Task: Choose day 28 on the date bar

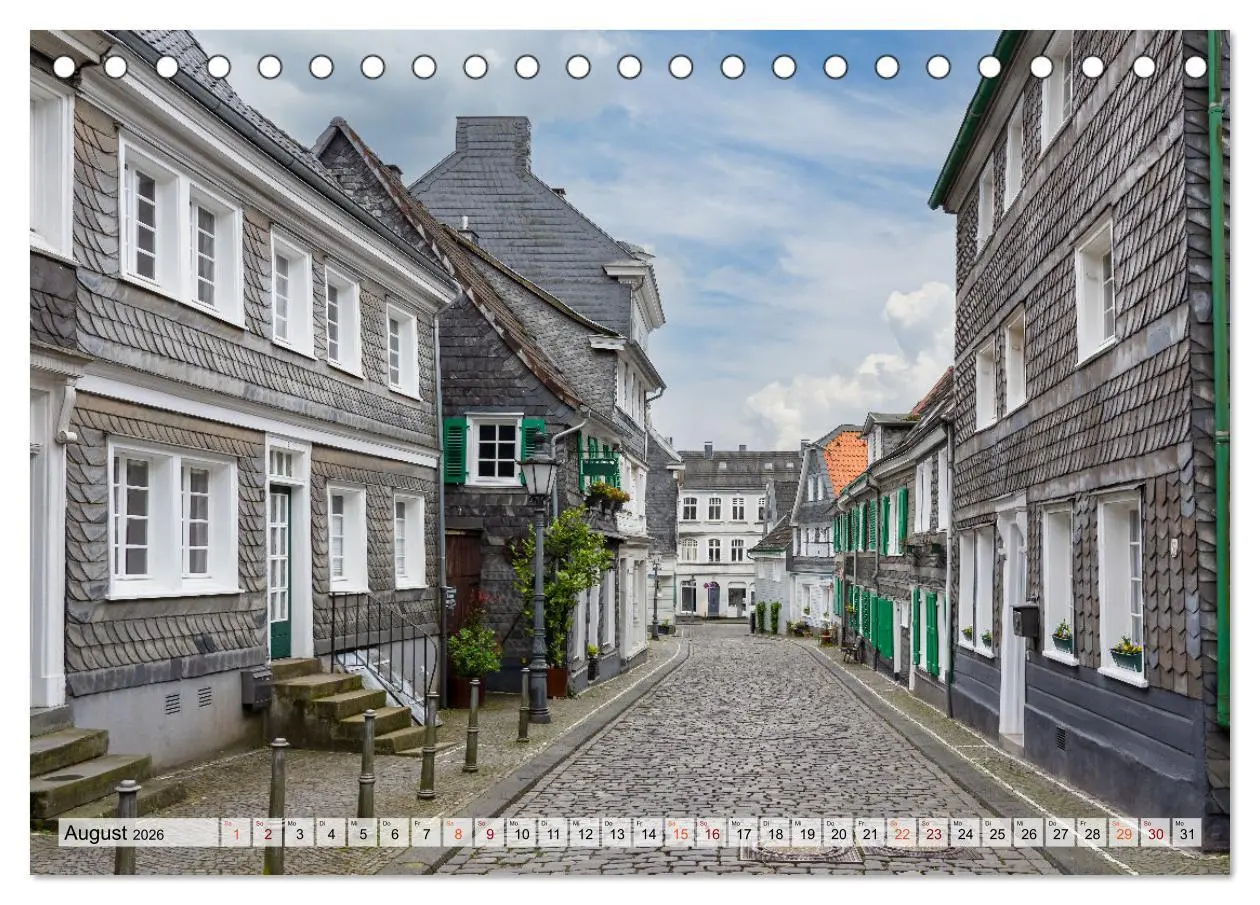Action: pyautogui.click(x=1092, y=833)
